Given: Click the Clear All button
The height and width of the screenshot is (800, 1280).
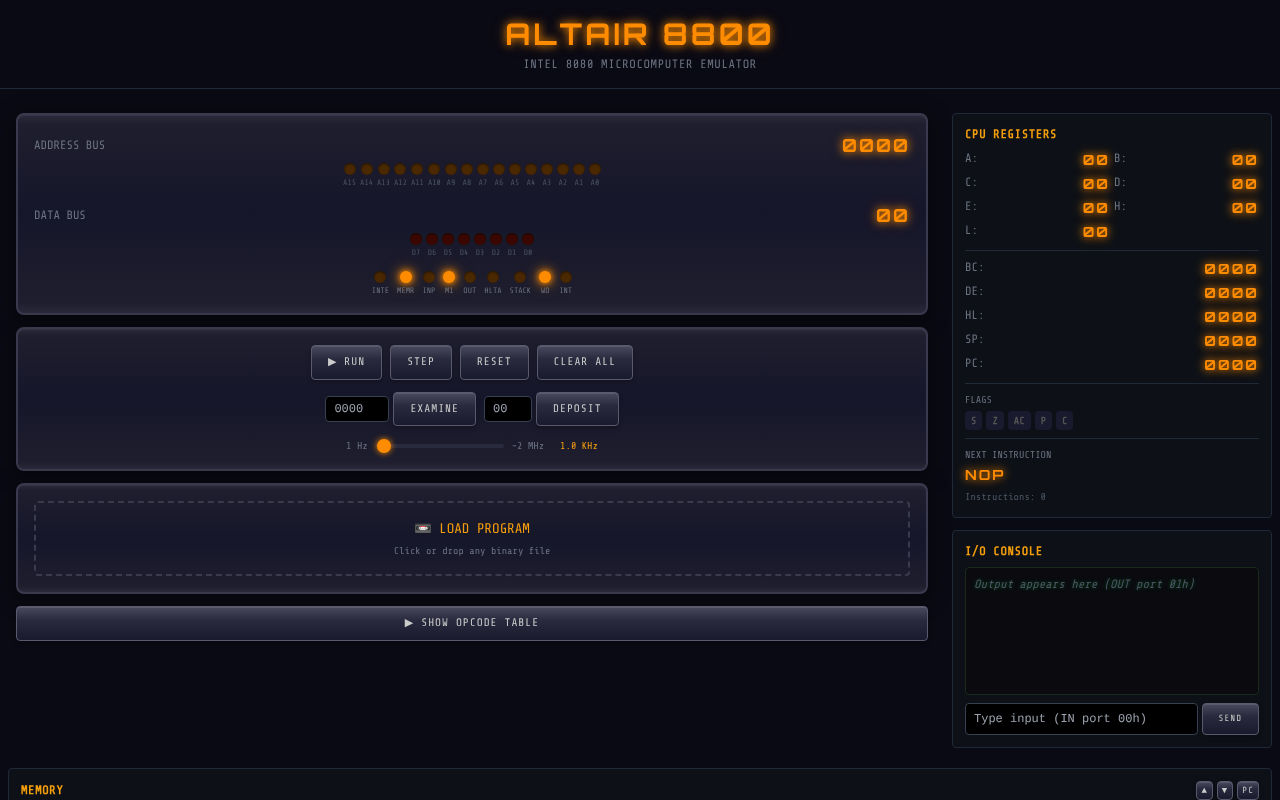Looking at the screenshot, I should coord(585,362).
